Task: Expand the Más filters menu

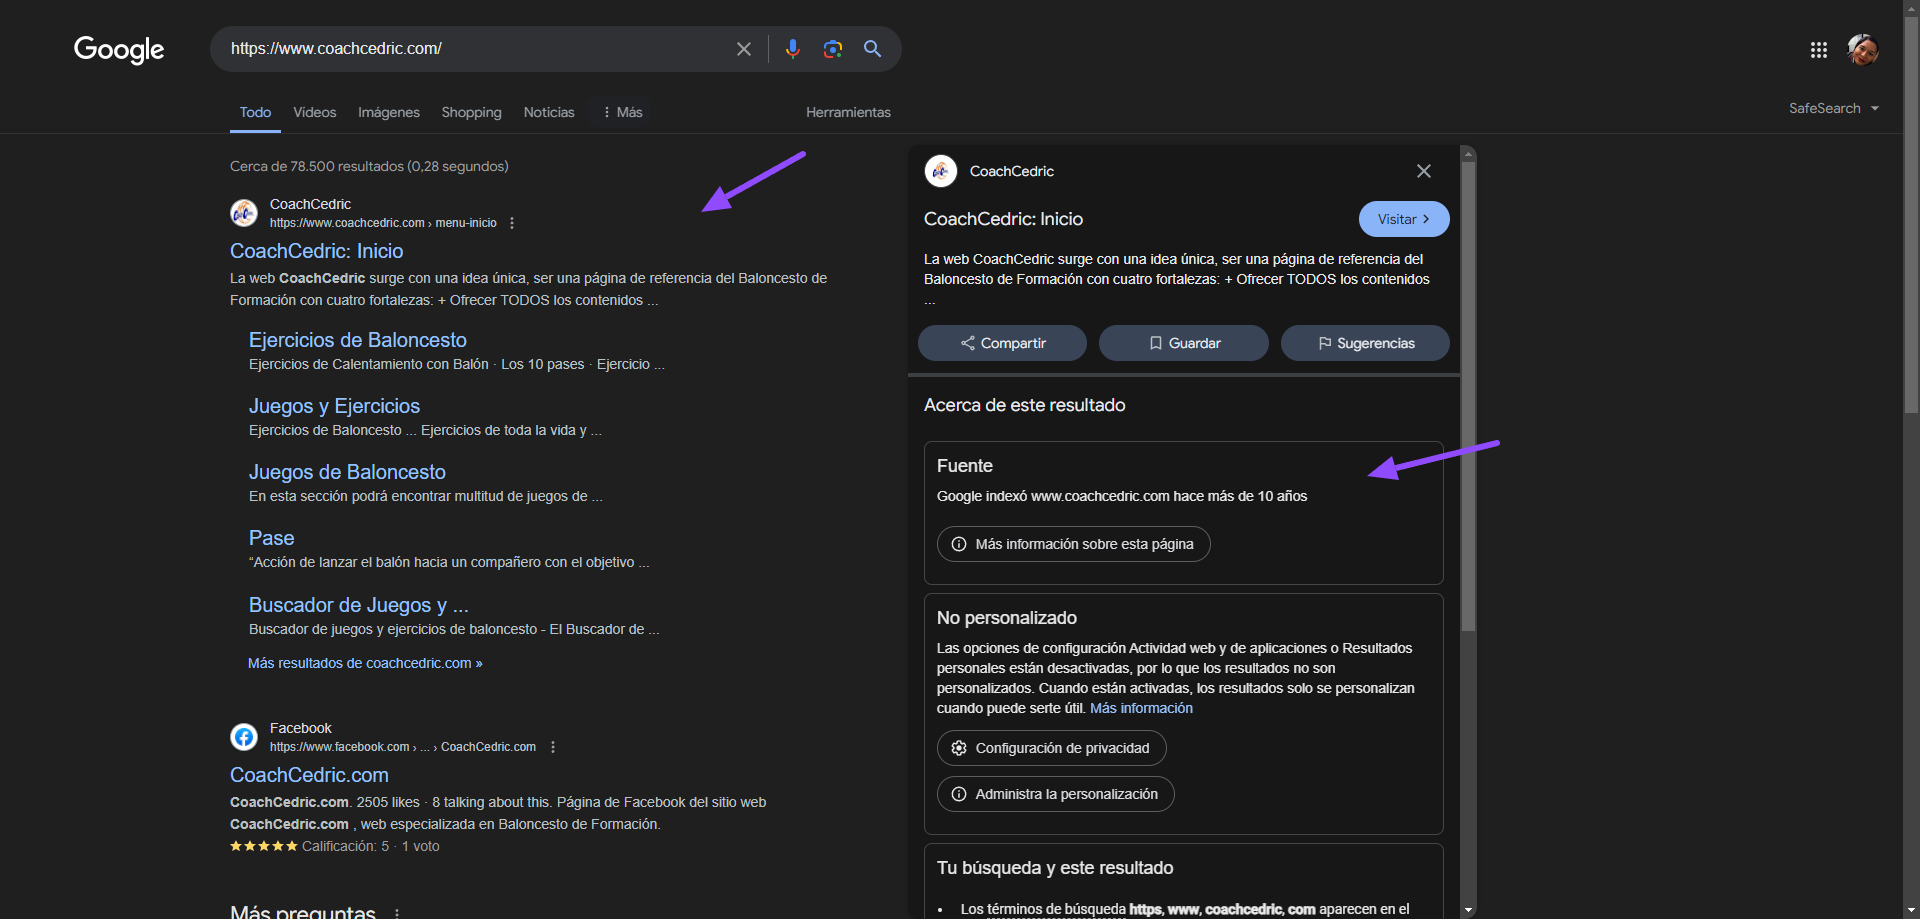Action: point(622,112)
